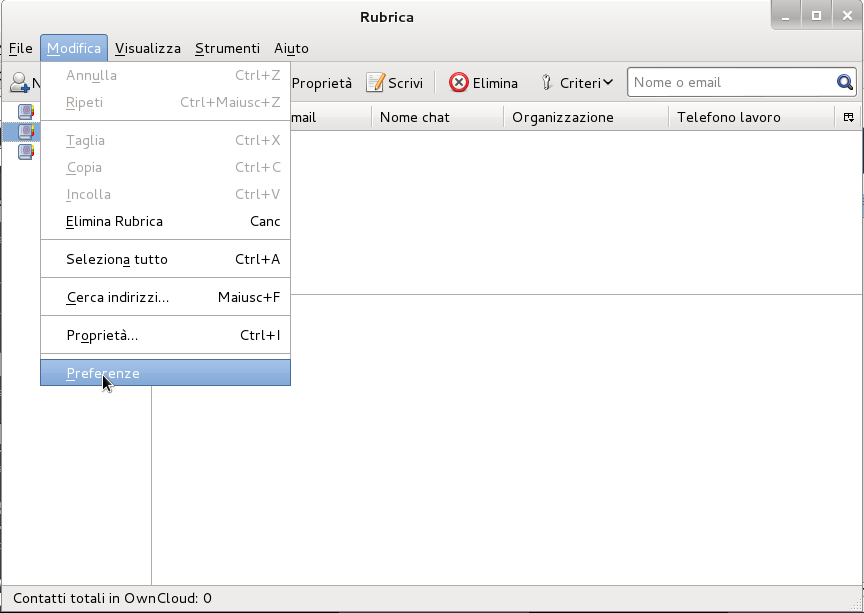Open the Aiuto menu
Image resolution: width=864 pixels, height=613 pixels.
pyautogui.click(x=291, y=48)
